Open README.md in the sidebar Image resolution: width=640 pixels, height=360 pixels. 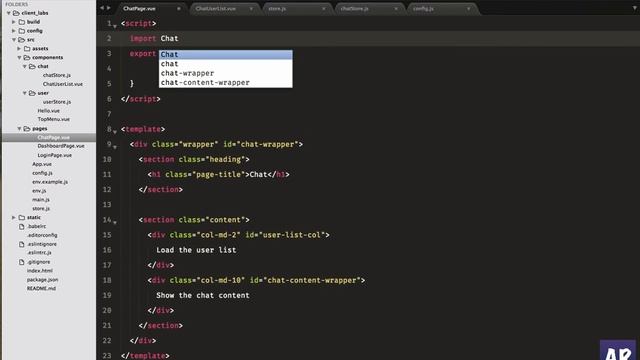click(41, 289)
